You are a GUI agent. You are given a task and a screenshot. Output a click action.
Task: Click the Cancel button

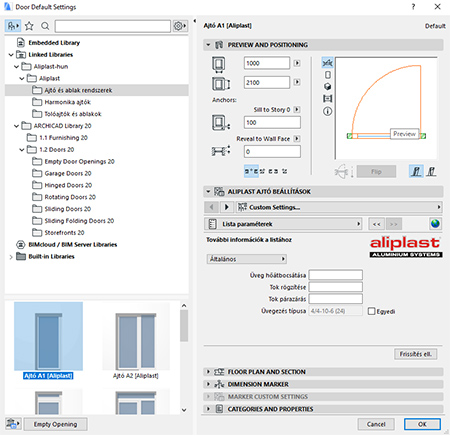376,424
